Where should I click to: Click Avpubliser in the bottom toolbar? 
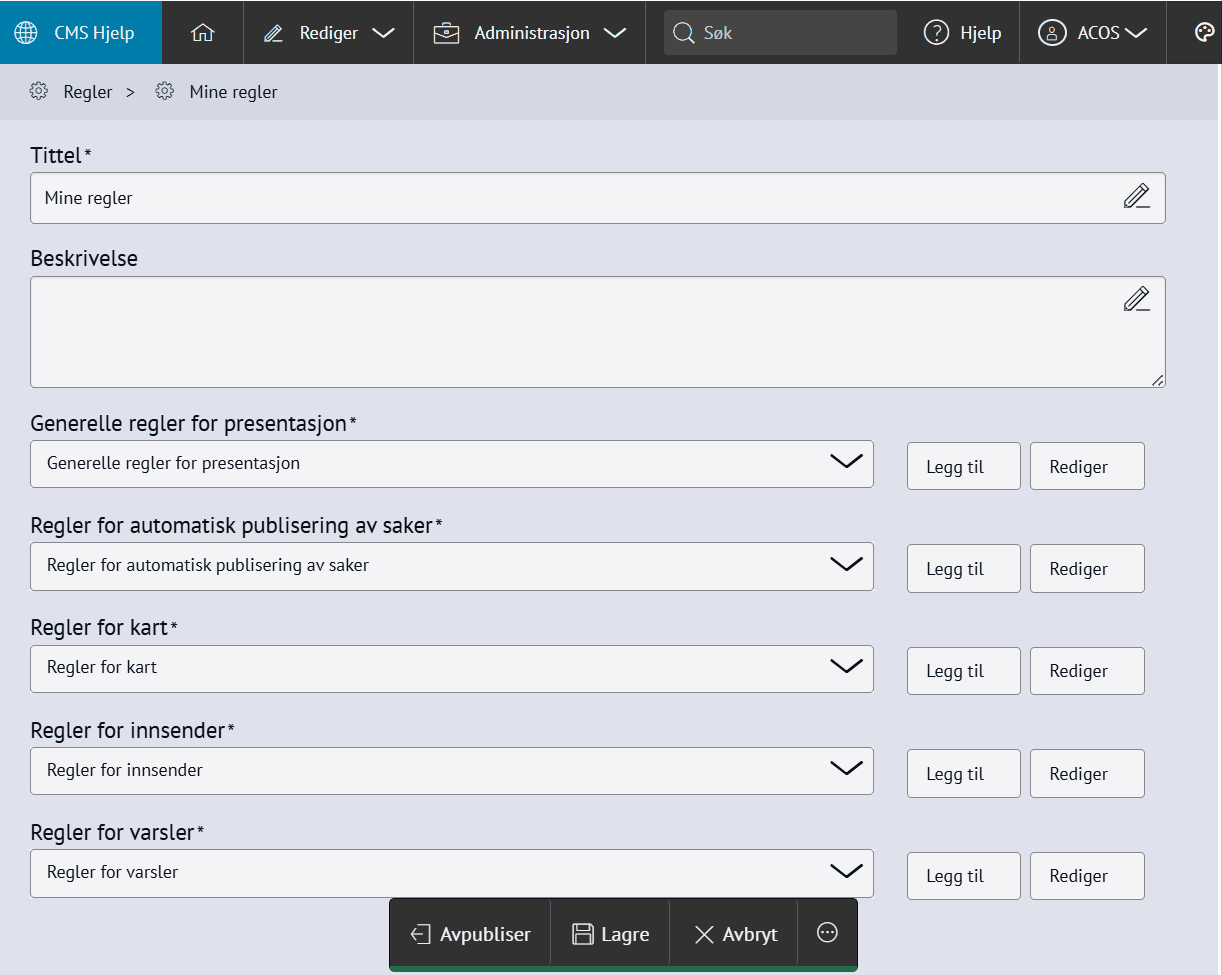point(471,934)
